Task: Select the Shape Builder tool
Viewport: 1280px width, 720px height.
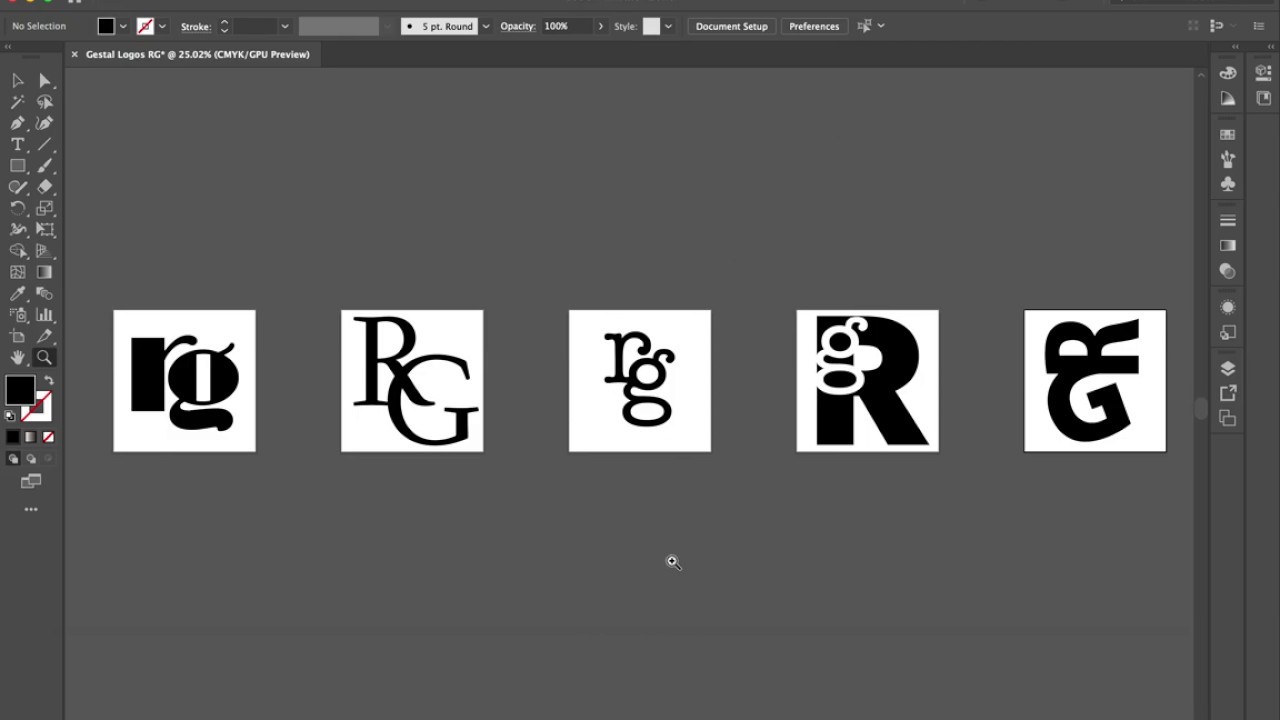Action: (18, 251)
